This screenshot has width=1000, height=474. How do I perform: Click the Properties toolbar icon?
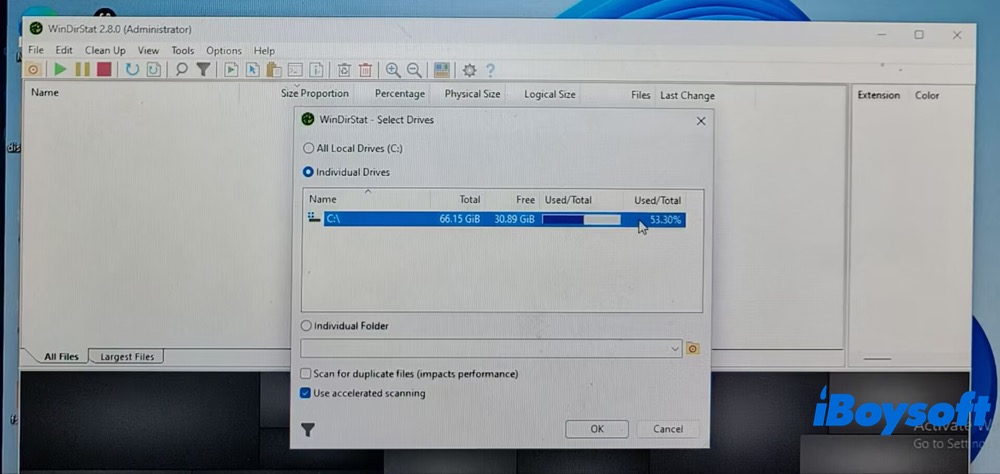pyautogui.click(x=316, y=70)
